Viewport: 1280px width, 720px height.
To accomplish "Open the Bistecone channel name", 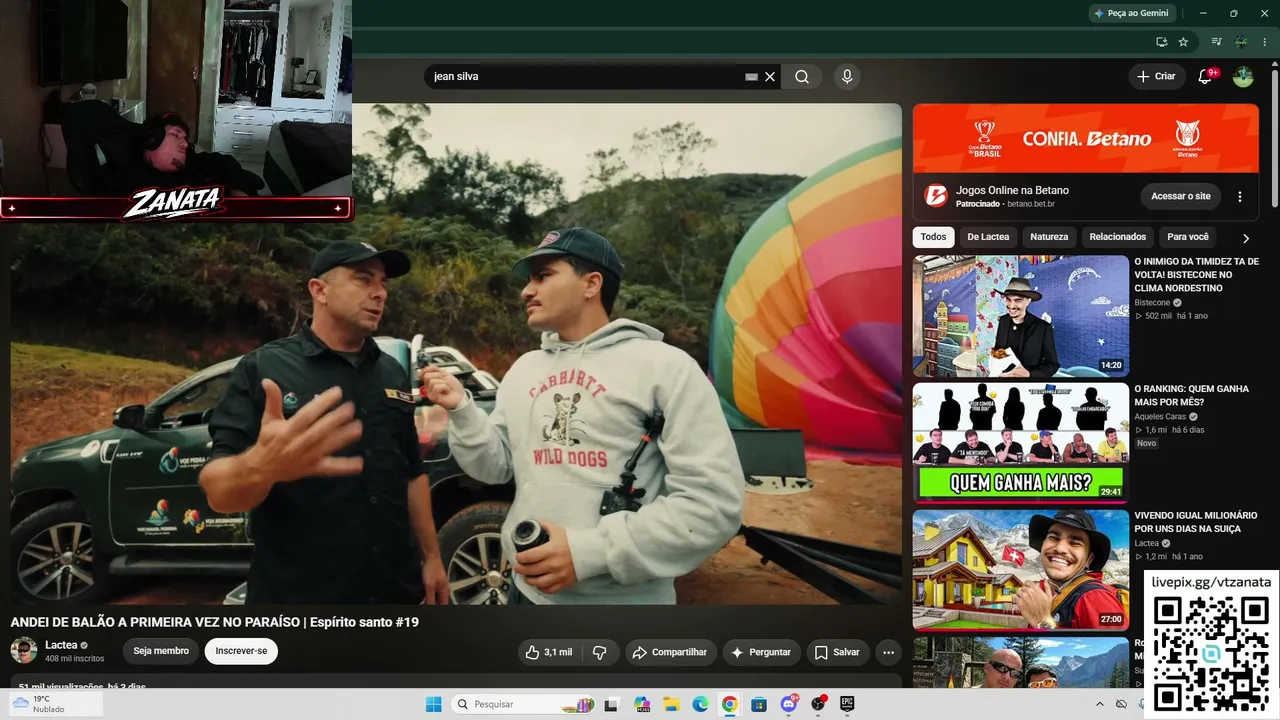I will pyautogui.click(x=1152, y=303).
